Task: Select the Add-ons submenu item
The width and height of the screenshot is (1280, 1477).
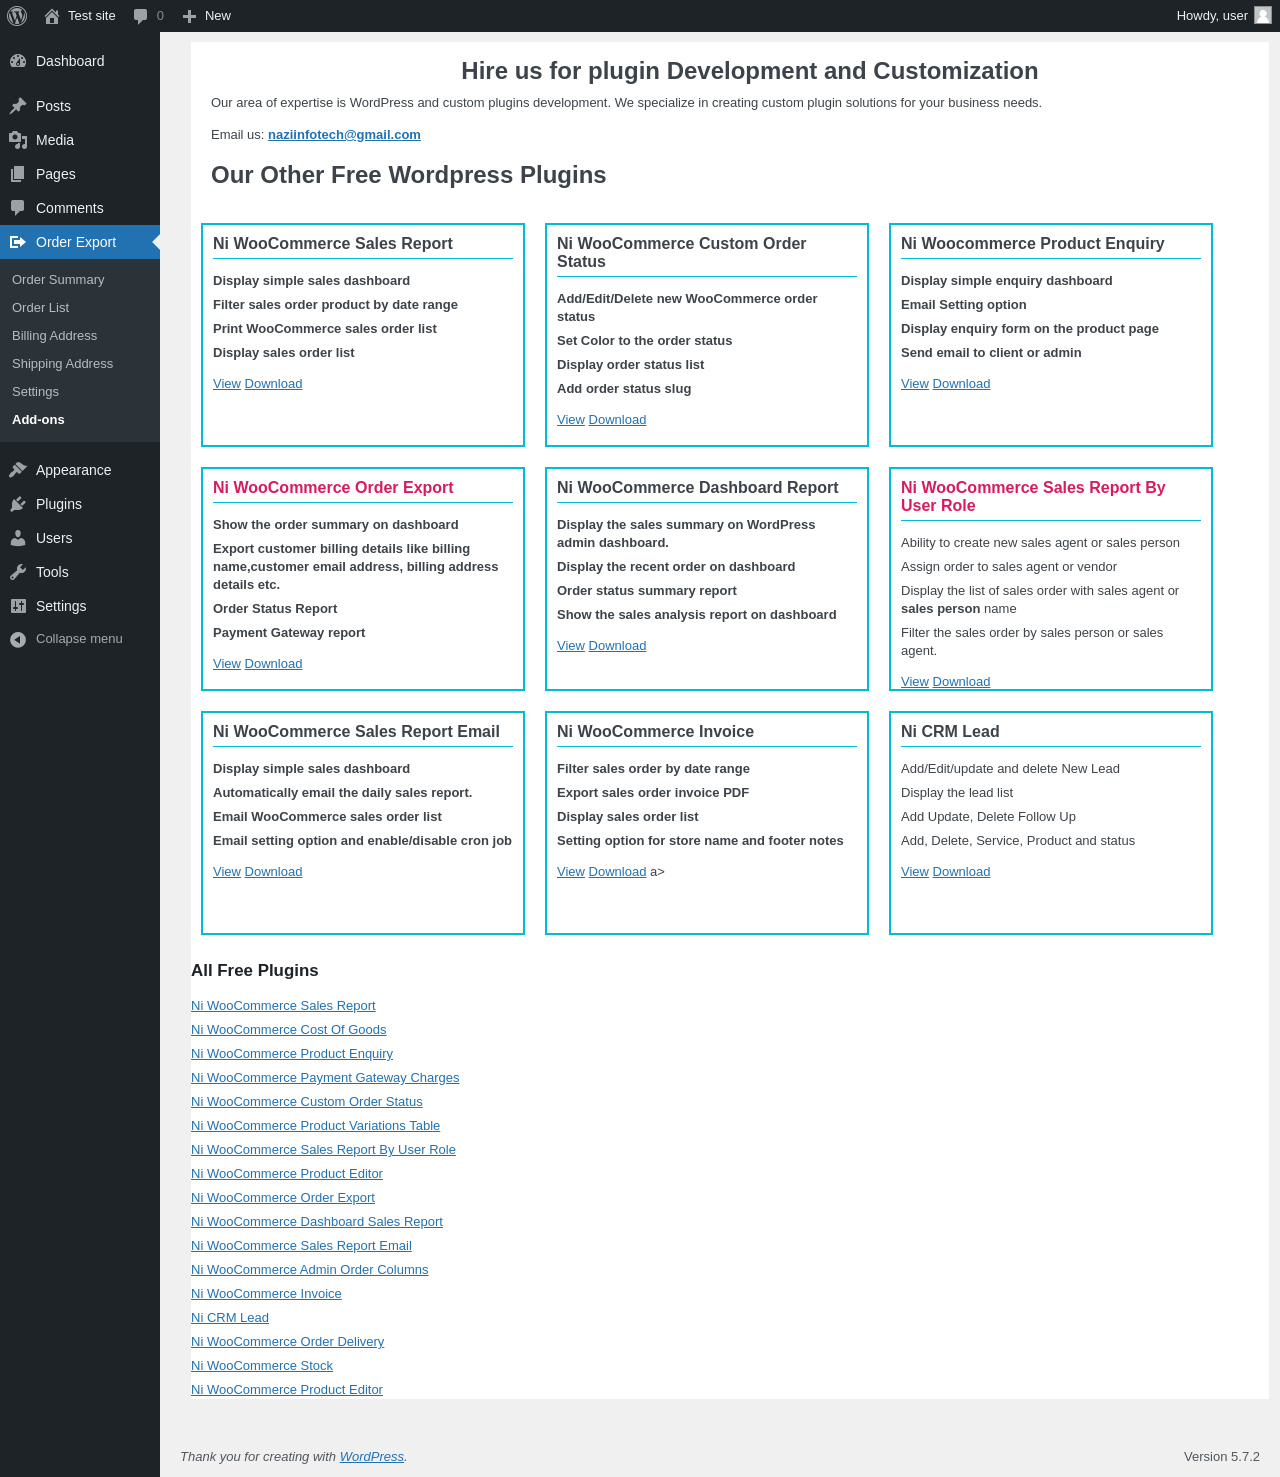Action: point(38,420)
